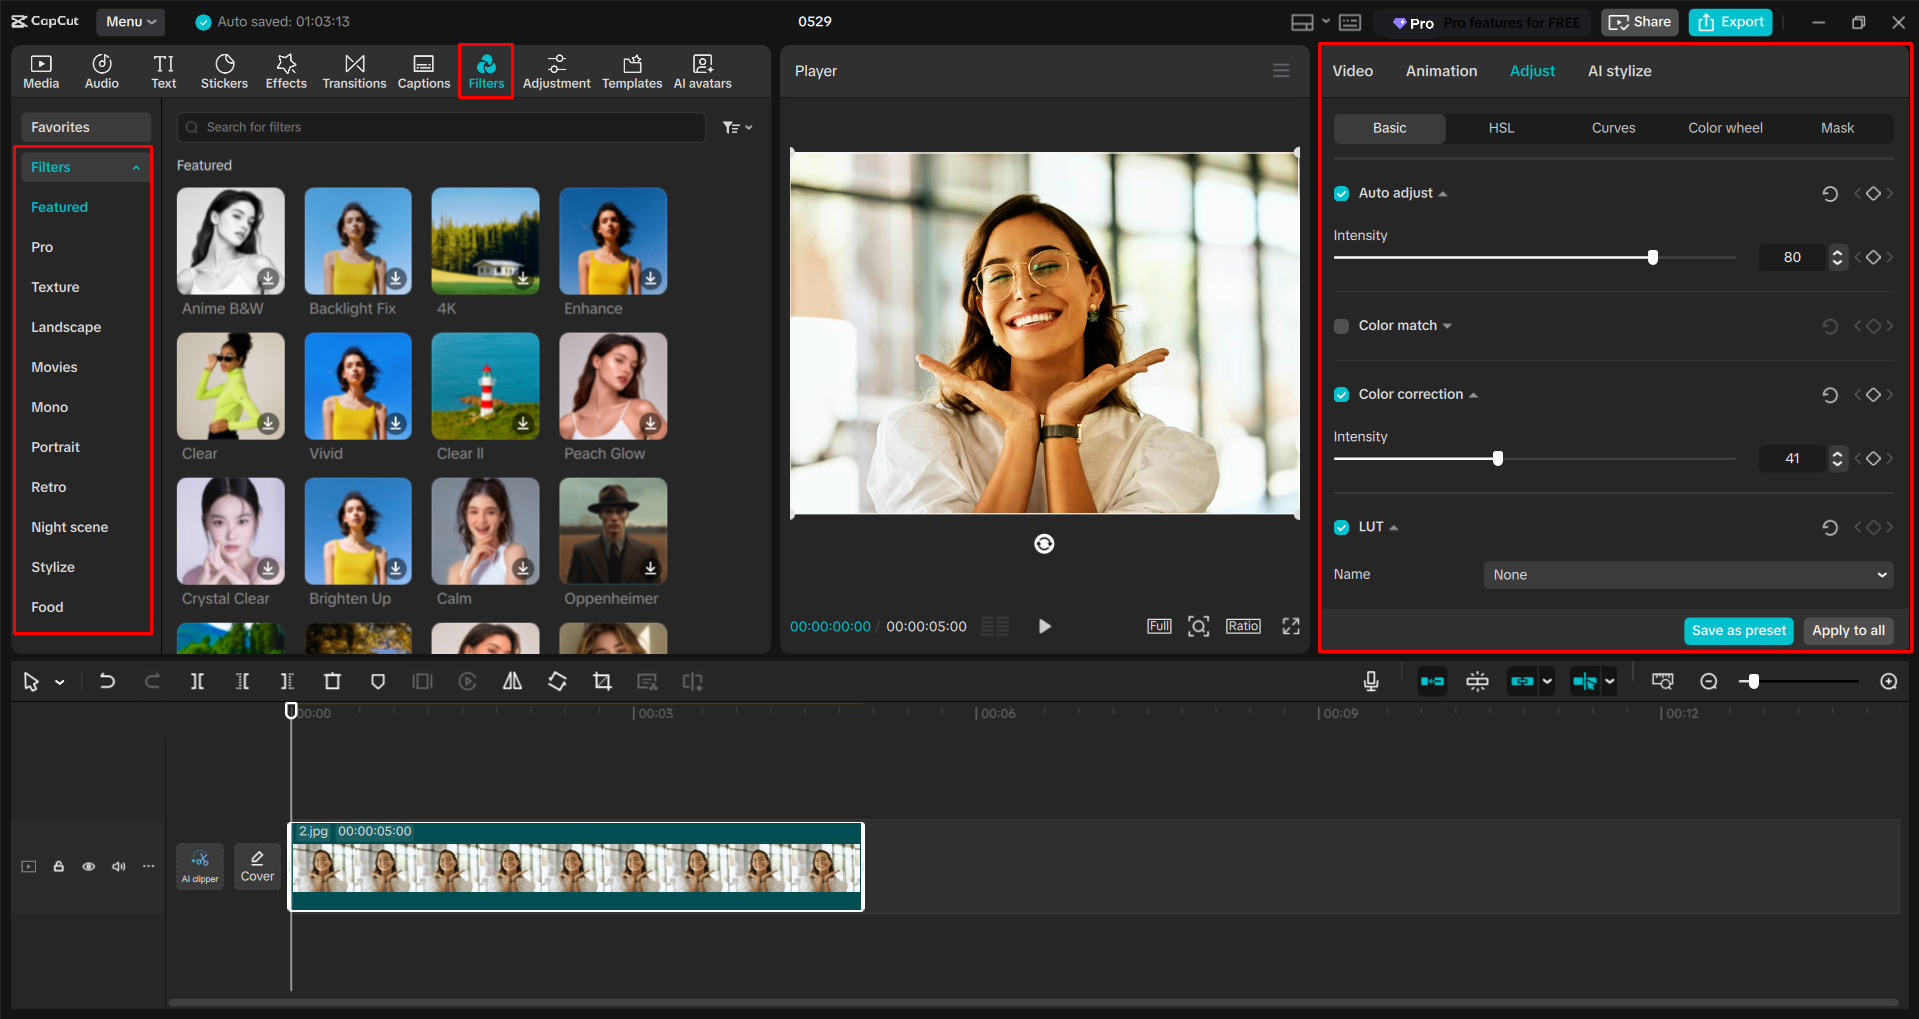Open the Transitions panel
Viewport: 1919px width, 1019px height.
(x=354, y=70)
